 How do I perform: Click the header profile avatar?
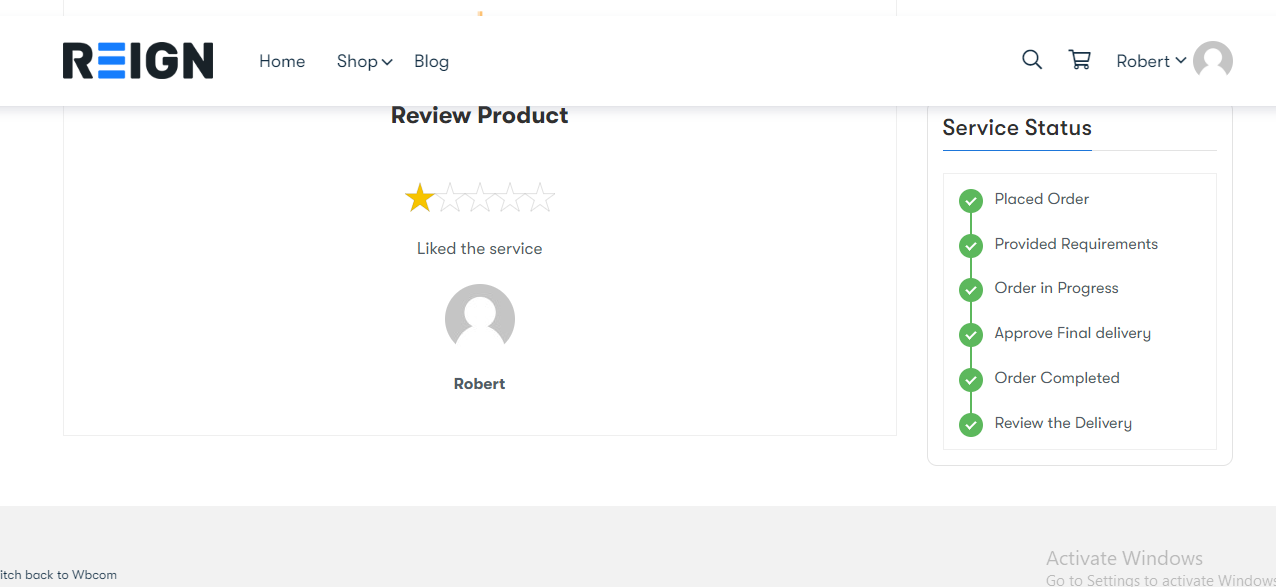tap(1213, 60)
